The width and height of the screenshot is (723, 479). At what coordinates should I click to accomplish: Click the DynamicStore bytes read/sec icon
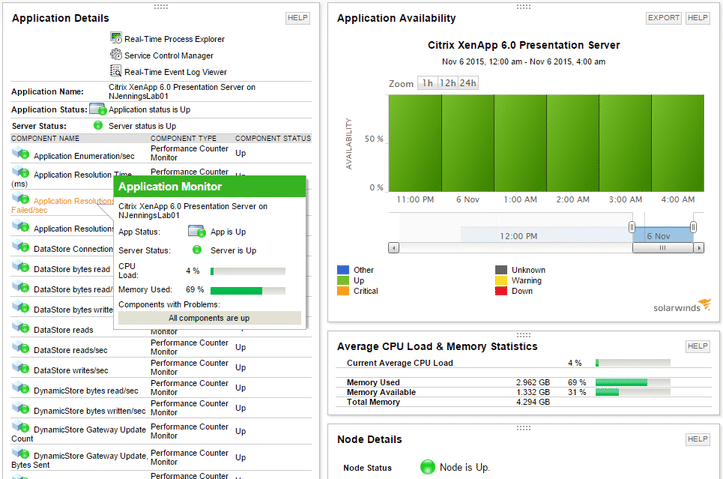click(20, 388)
